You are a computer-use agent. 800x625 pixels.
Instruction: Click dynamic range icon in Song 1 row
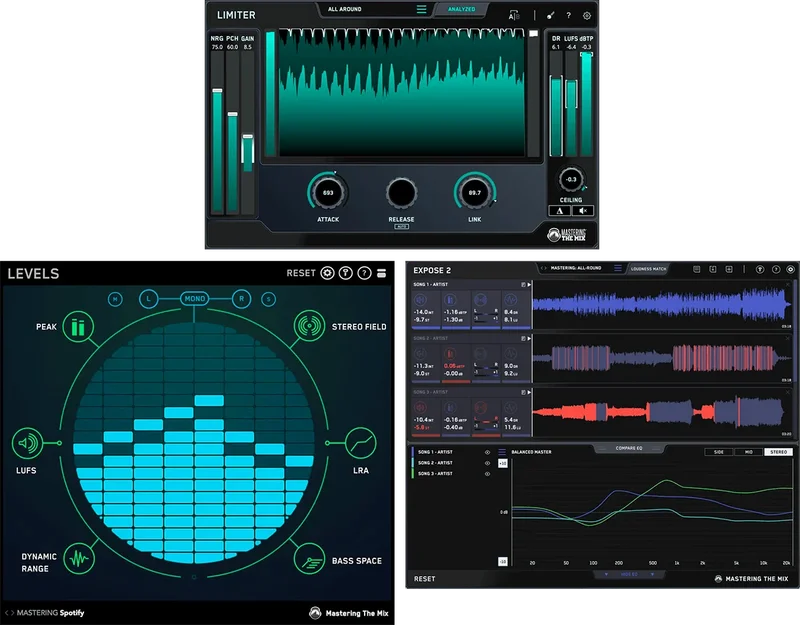[510, 300]
